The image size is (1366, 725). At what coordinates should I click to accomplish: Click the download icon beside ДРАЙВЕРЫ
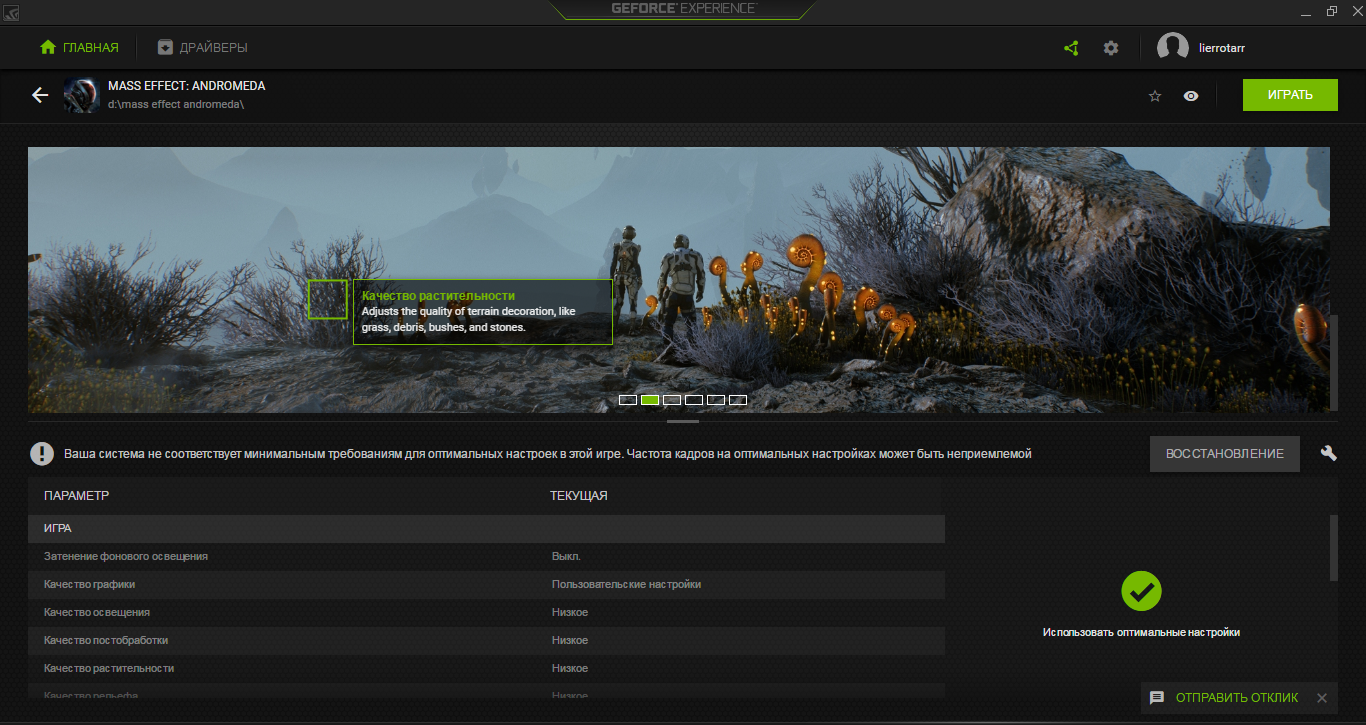point(165,47)
